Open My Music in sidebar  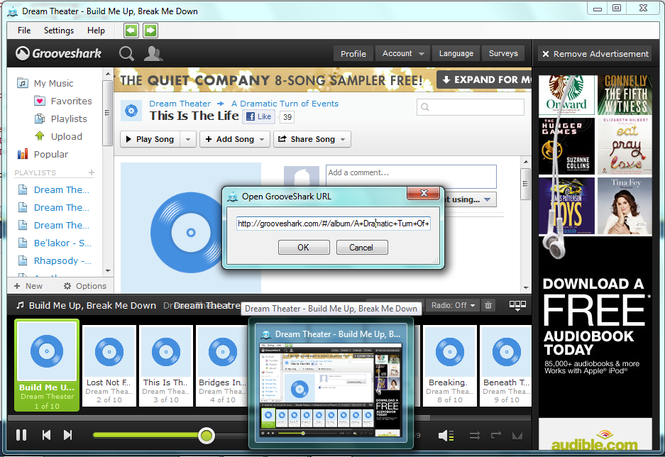coord(45,83)
